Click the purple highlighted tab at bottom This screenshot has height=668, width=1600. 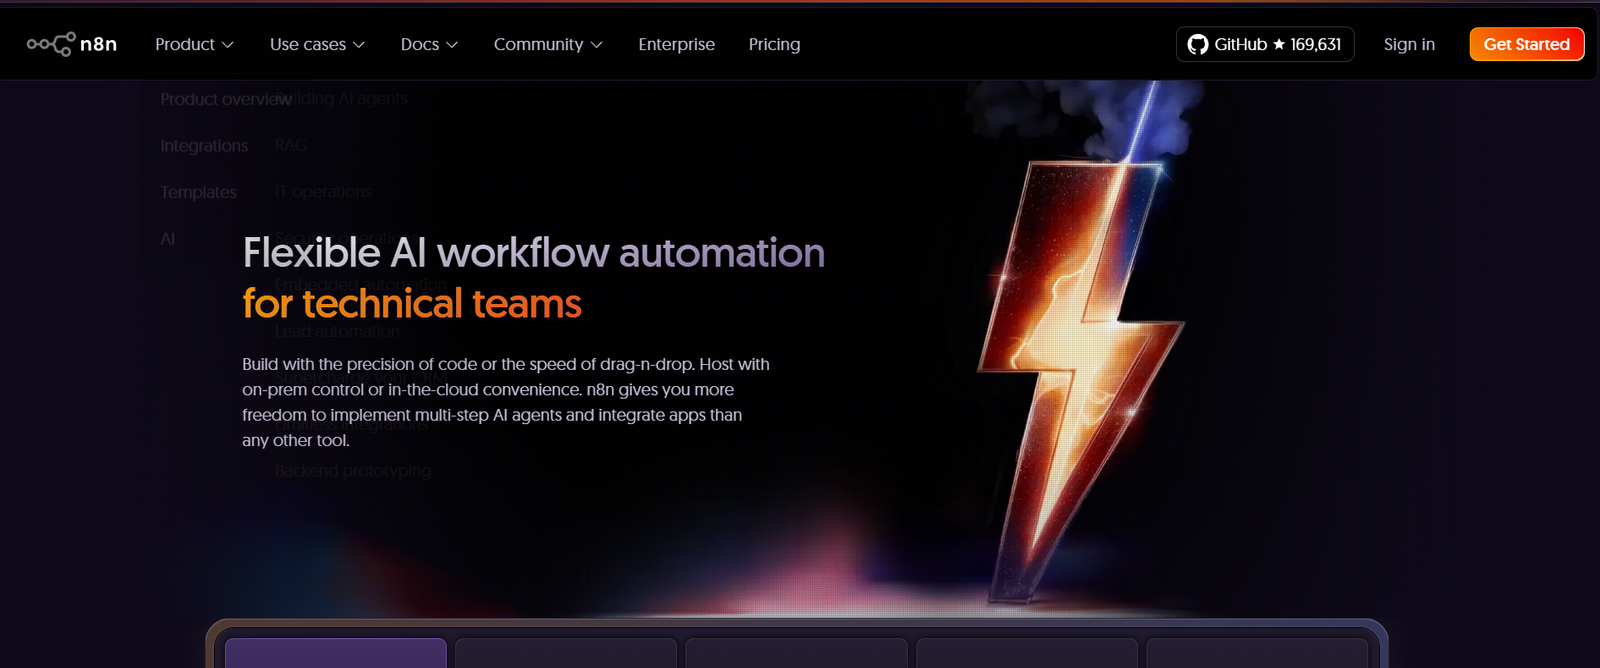[336, 653]
